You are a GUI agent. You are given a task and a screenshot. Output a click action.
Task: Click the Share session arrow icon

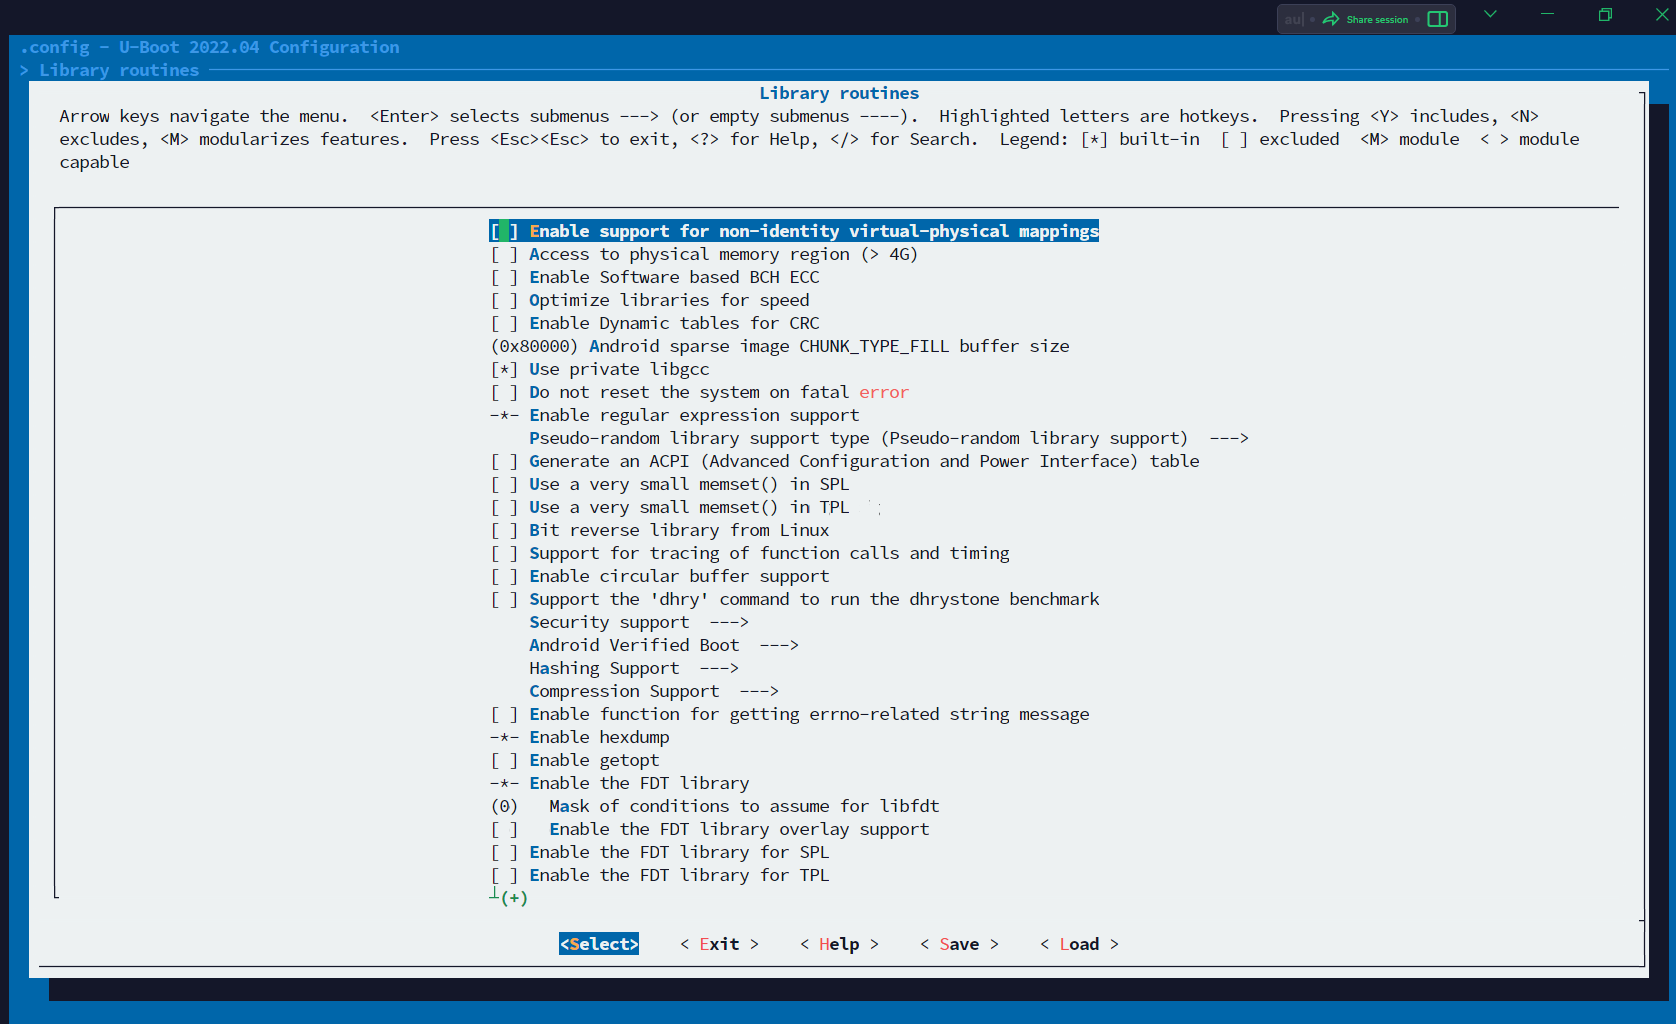click(x=1330, y=19)
